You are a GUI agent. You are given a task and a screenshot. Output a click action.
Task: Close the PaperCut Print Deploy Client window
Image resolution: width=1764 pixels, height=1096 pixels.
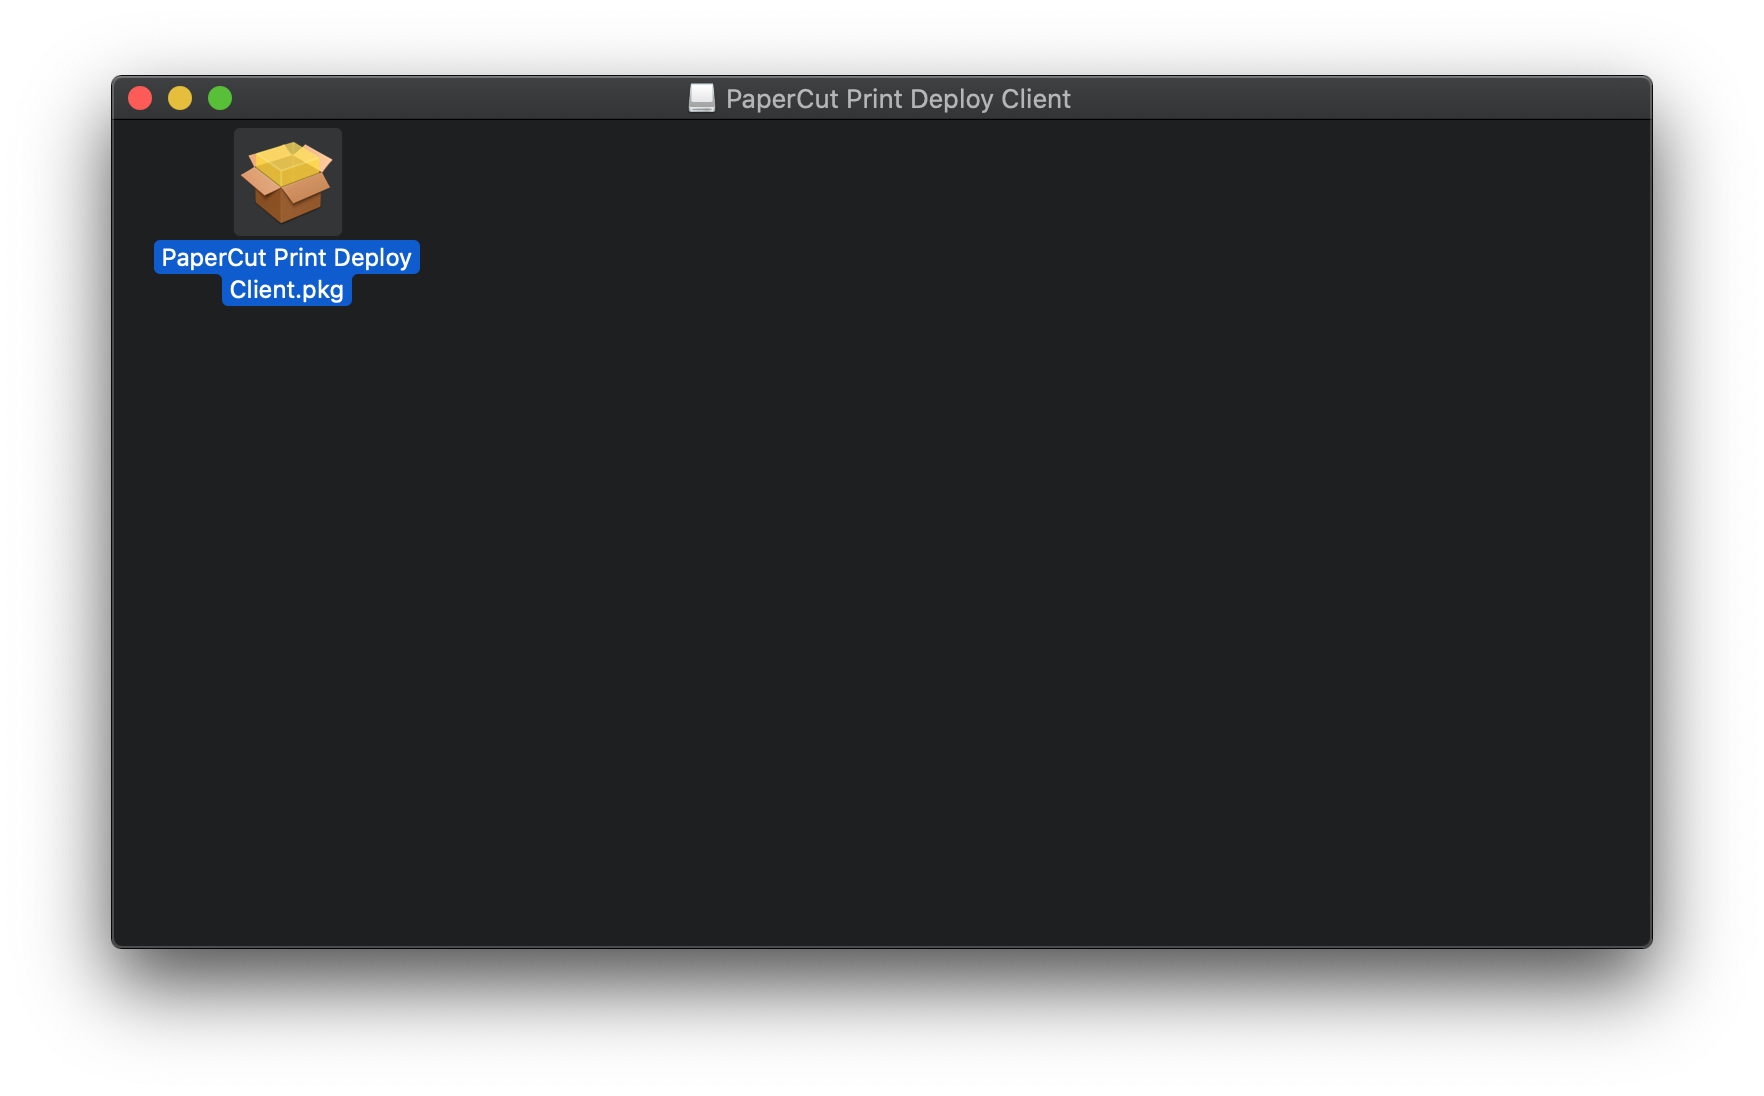coord(140,98)
